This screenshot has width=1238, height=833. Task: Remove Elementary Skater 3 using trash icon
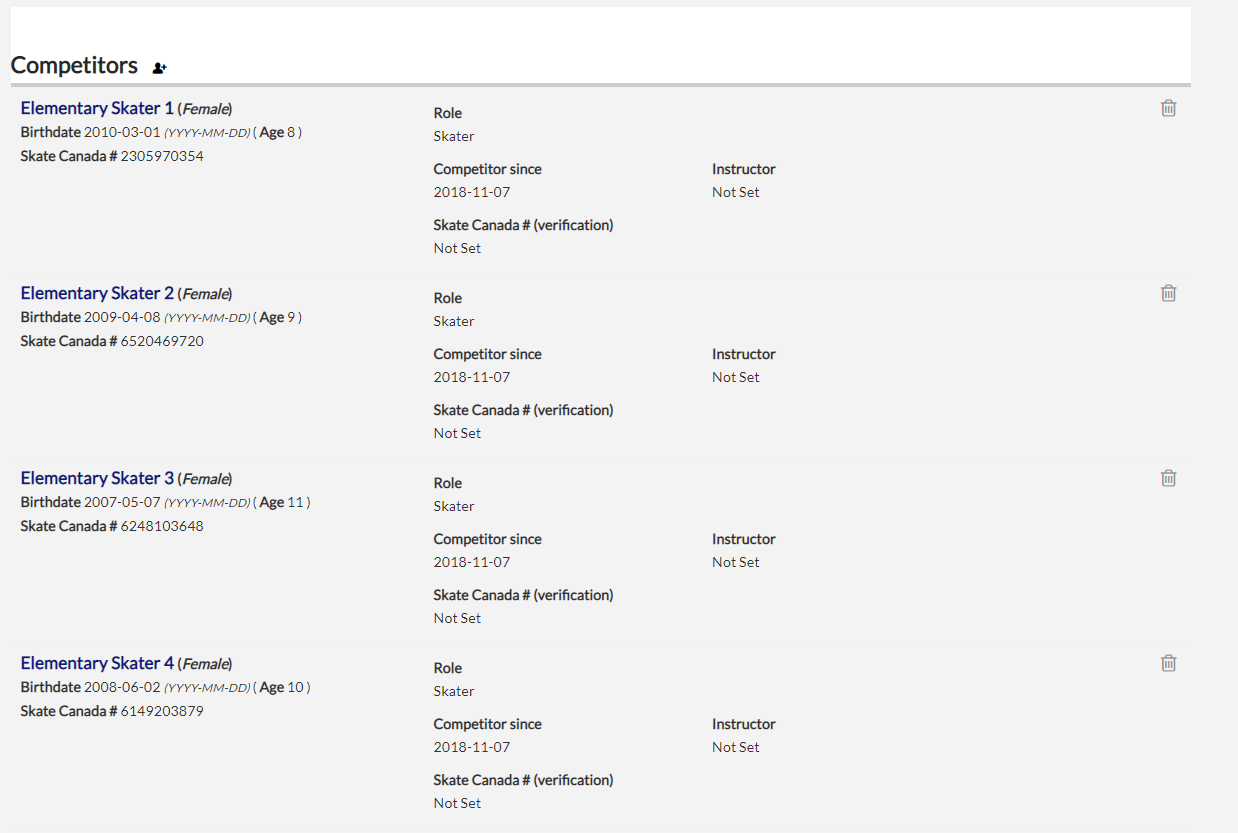1168,478
